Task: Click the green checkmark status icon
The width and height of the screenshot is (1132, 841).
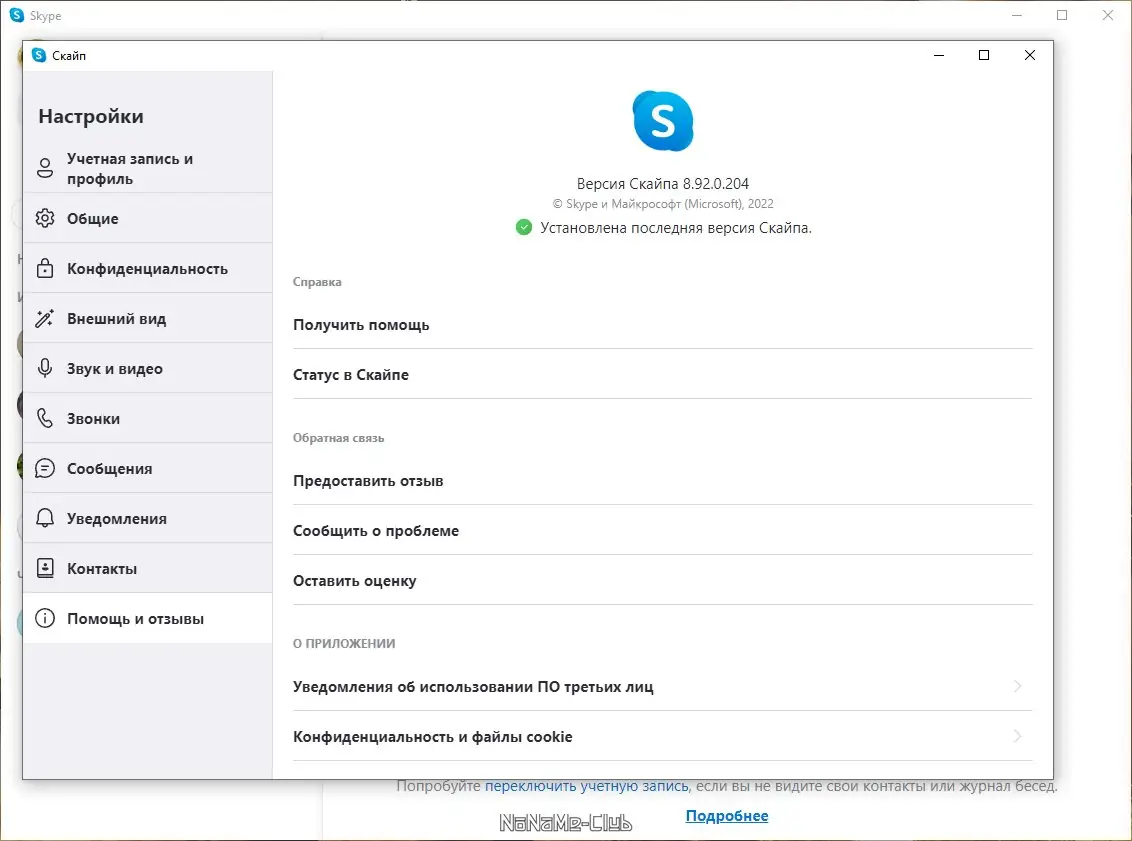Action: [x=523, y=227]
